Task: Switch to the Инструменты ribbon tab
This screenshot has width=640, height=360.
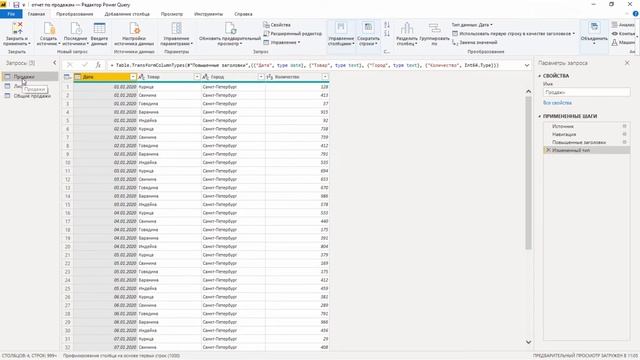Action: point(209,14)
